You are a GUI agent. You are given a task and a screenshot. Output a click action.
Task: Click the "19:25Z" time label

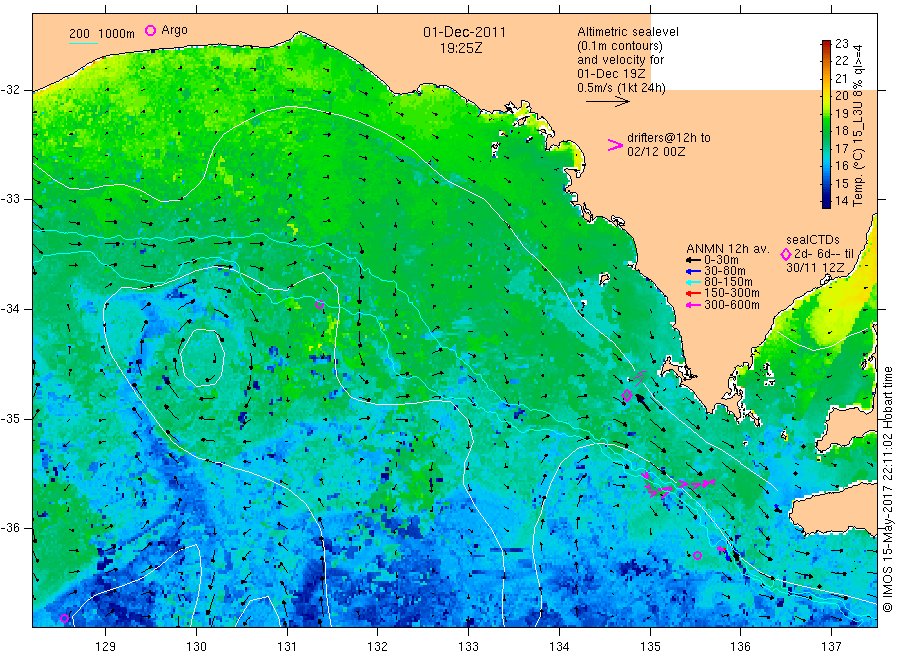[461, 48]
